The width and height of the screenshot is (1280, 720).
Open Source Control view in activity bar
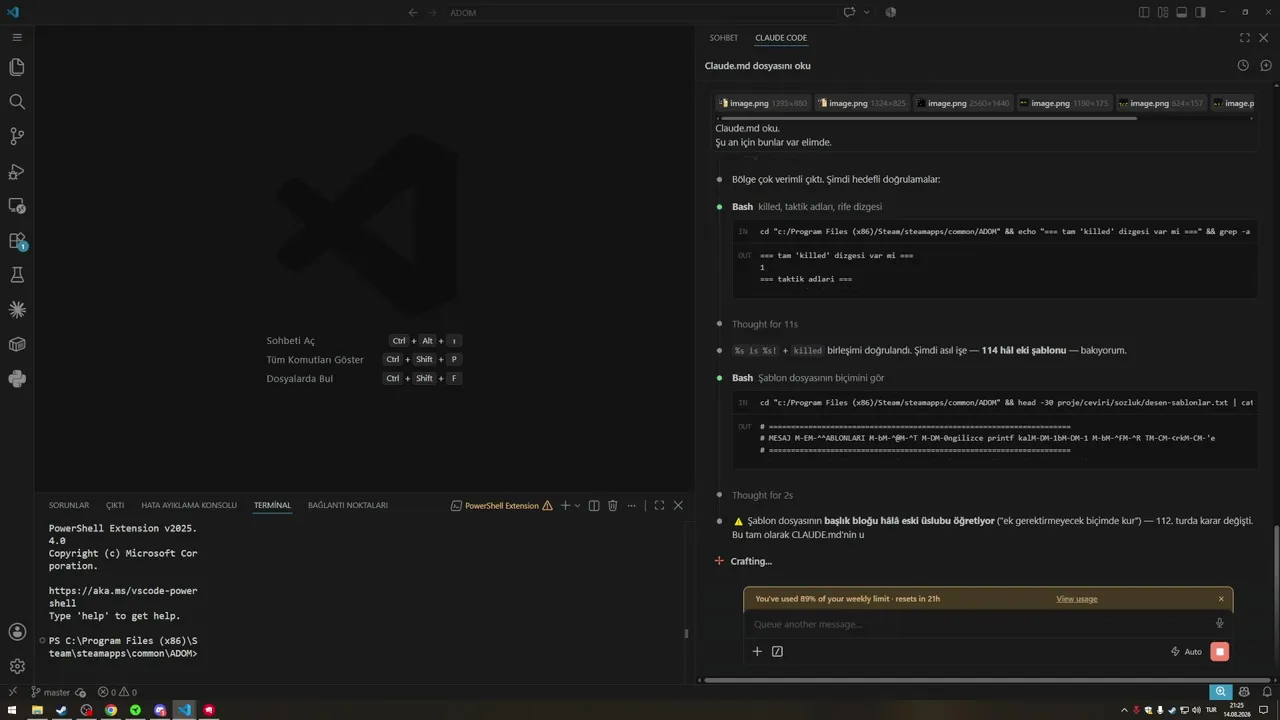17,136
